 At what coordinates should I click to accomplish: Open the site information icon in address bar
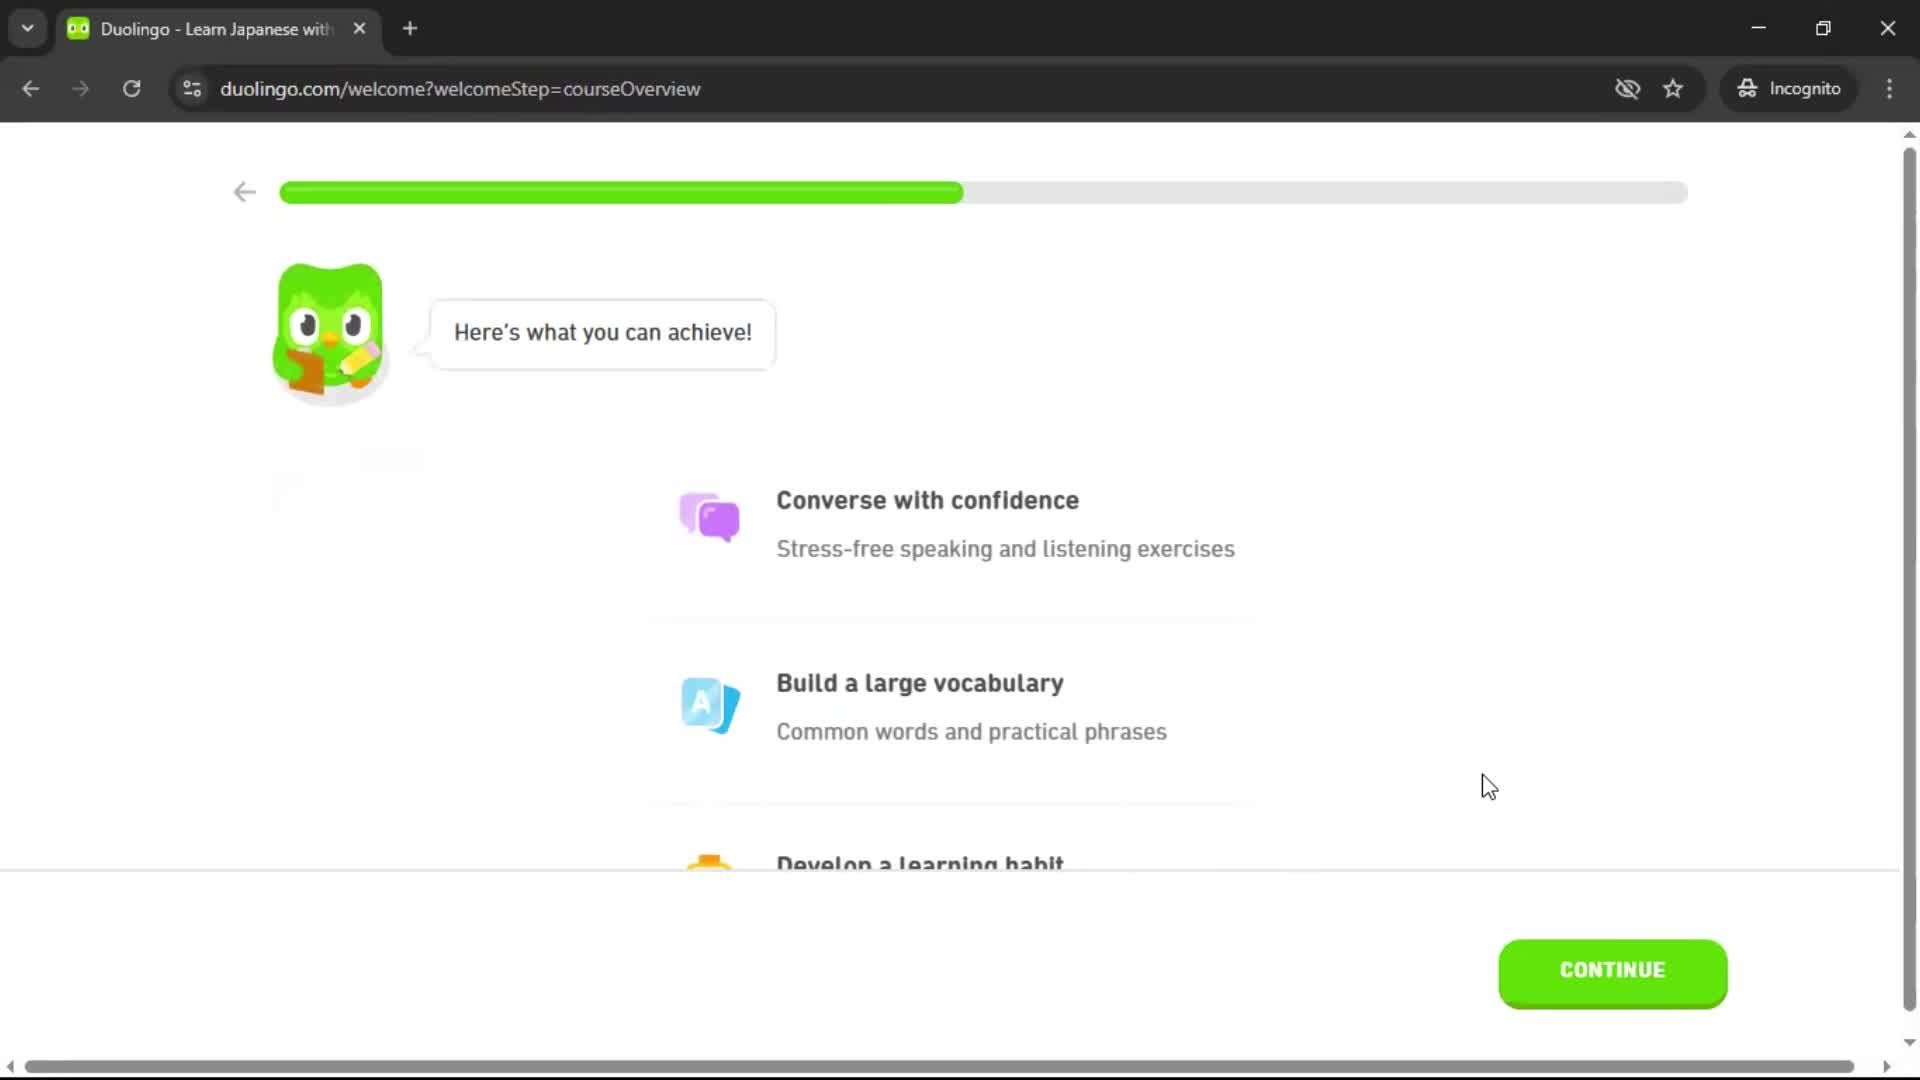[x=191, y=89]
